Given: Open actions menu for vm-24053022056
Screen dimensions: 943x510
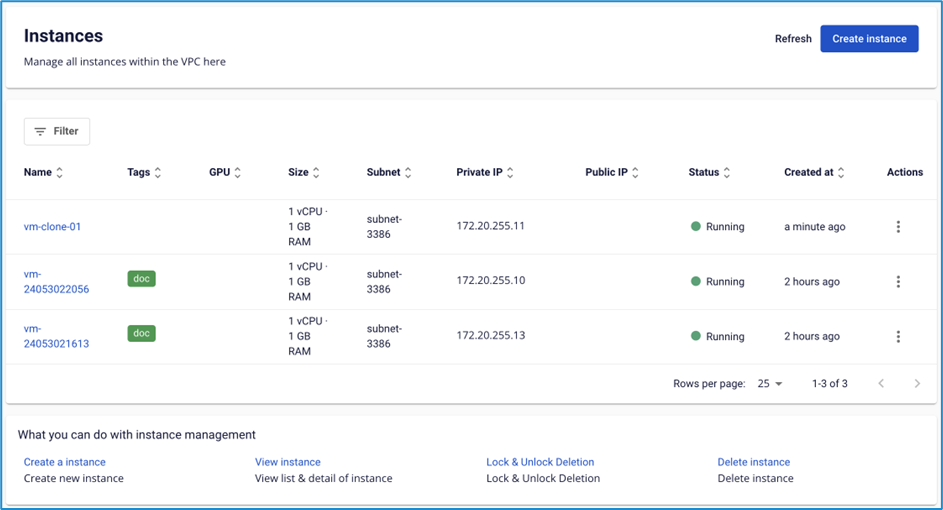Looking at the screenshot, I should [898, 282].
